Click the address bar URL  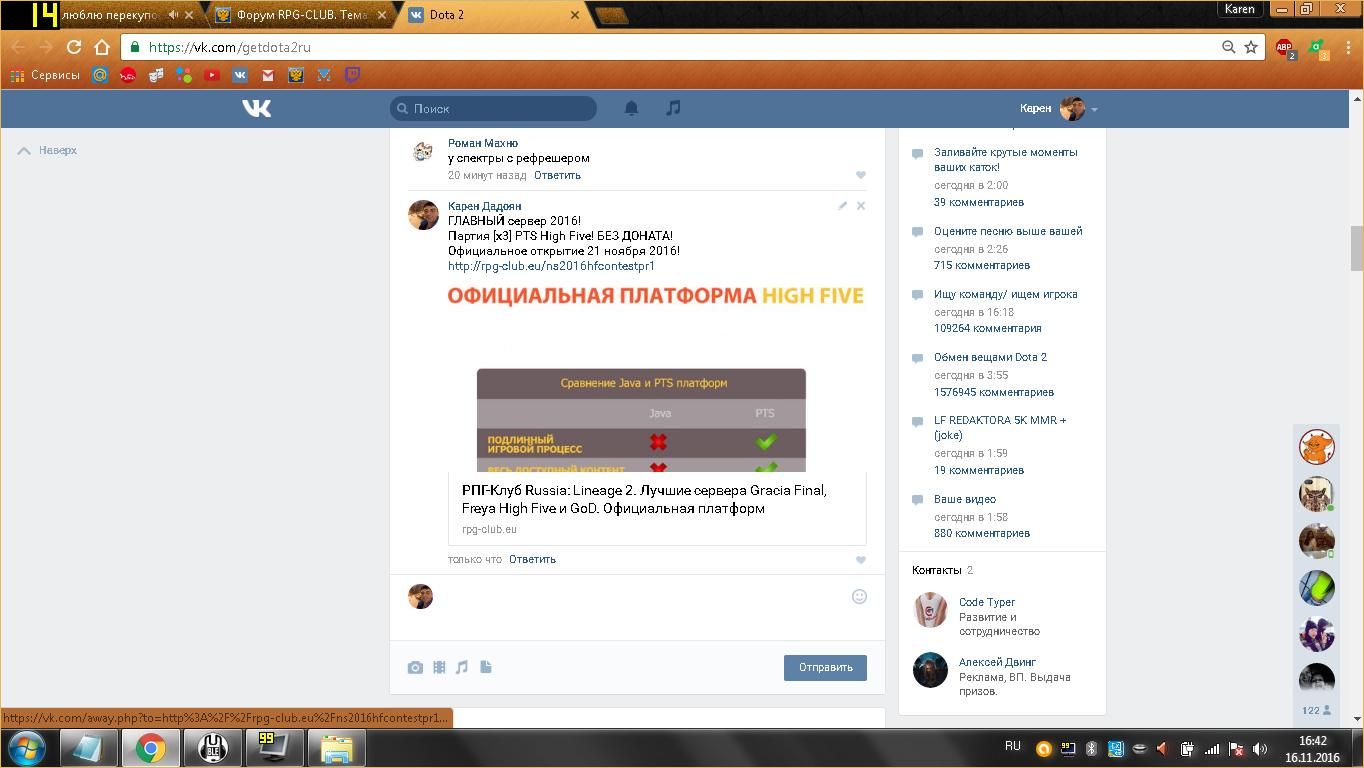[x=230, y=47]
